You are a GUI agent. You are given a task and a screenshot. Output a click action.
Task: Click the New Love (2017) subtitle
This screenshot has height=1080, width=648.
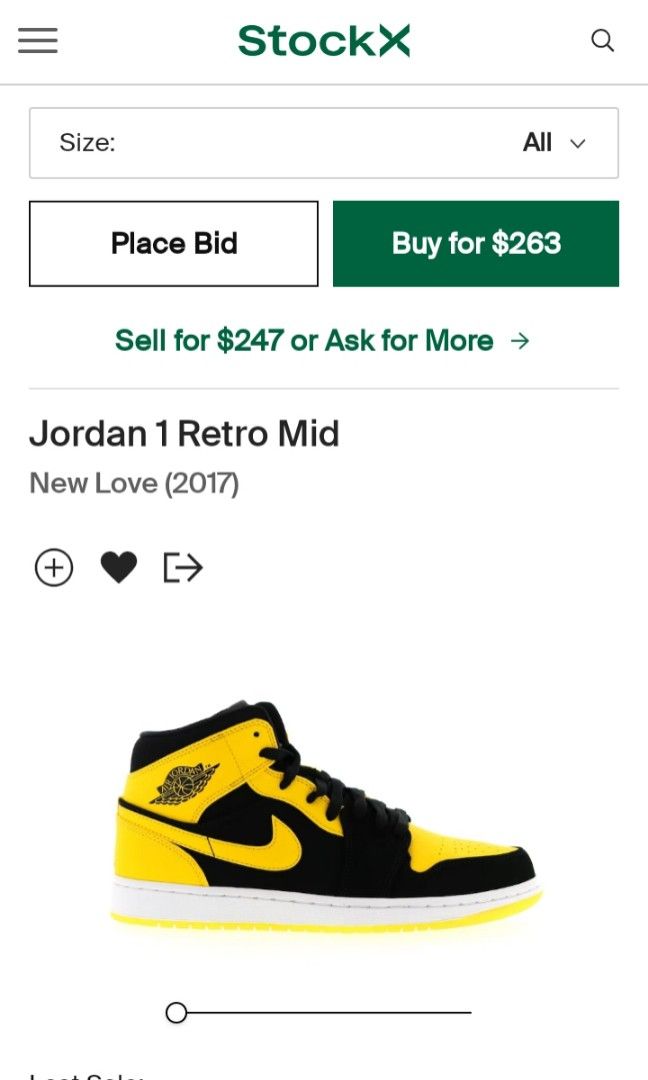tap(134, 483)
